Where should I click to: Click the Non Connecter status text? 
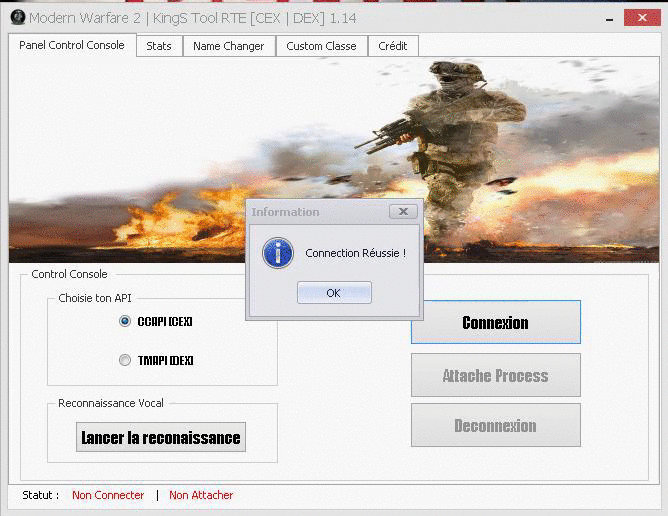click(x=108, y=495)
